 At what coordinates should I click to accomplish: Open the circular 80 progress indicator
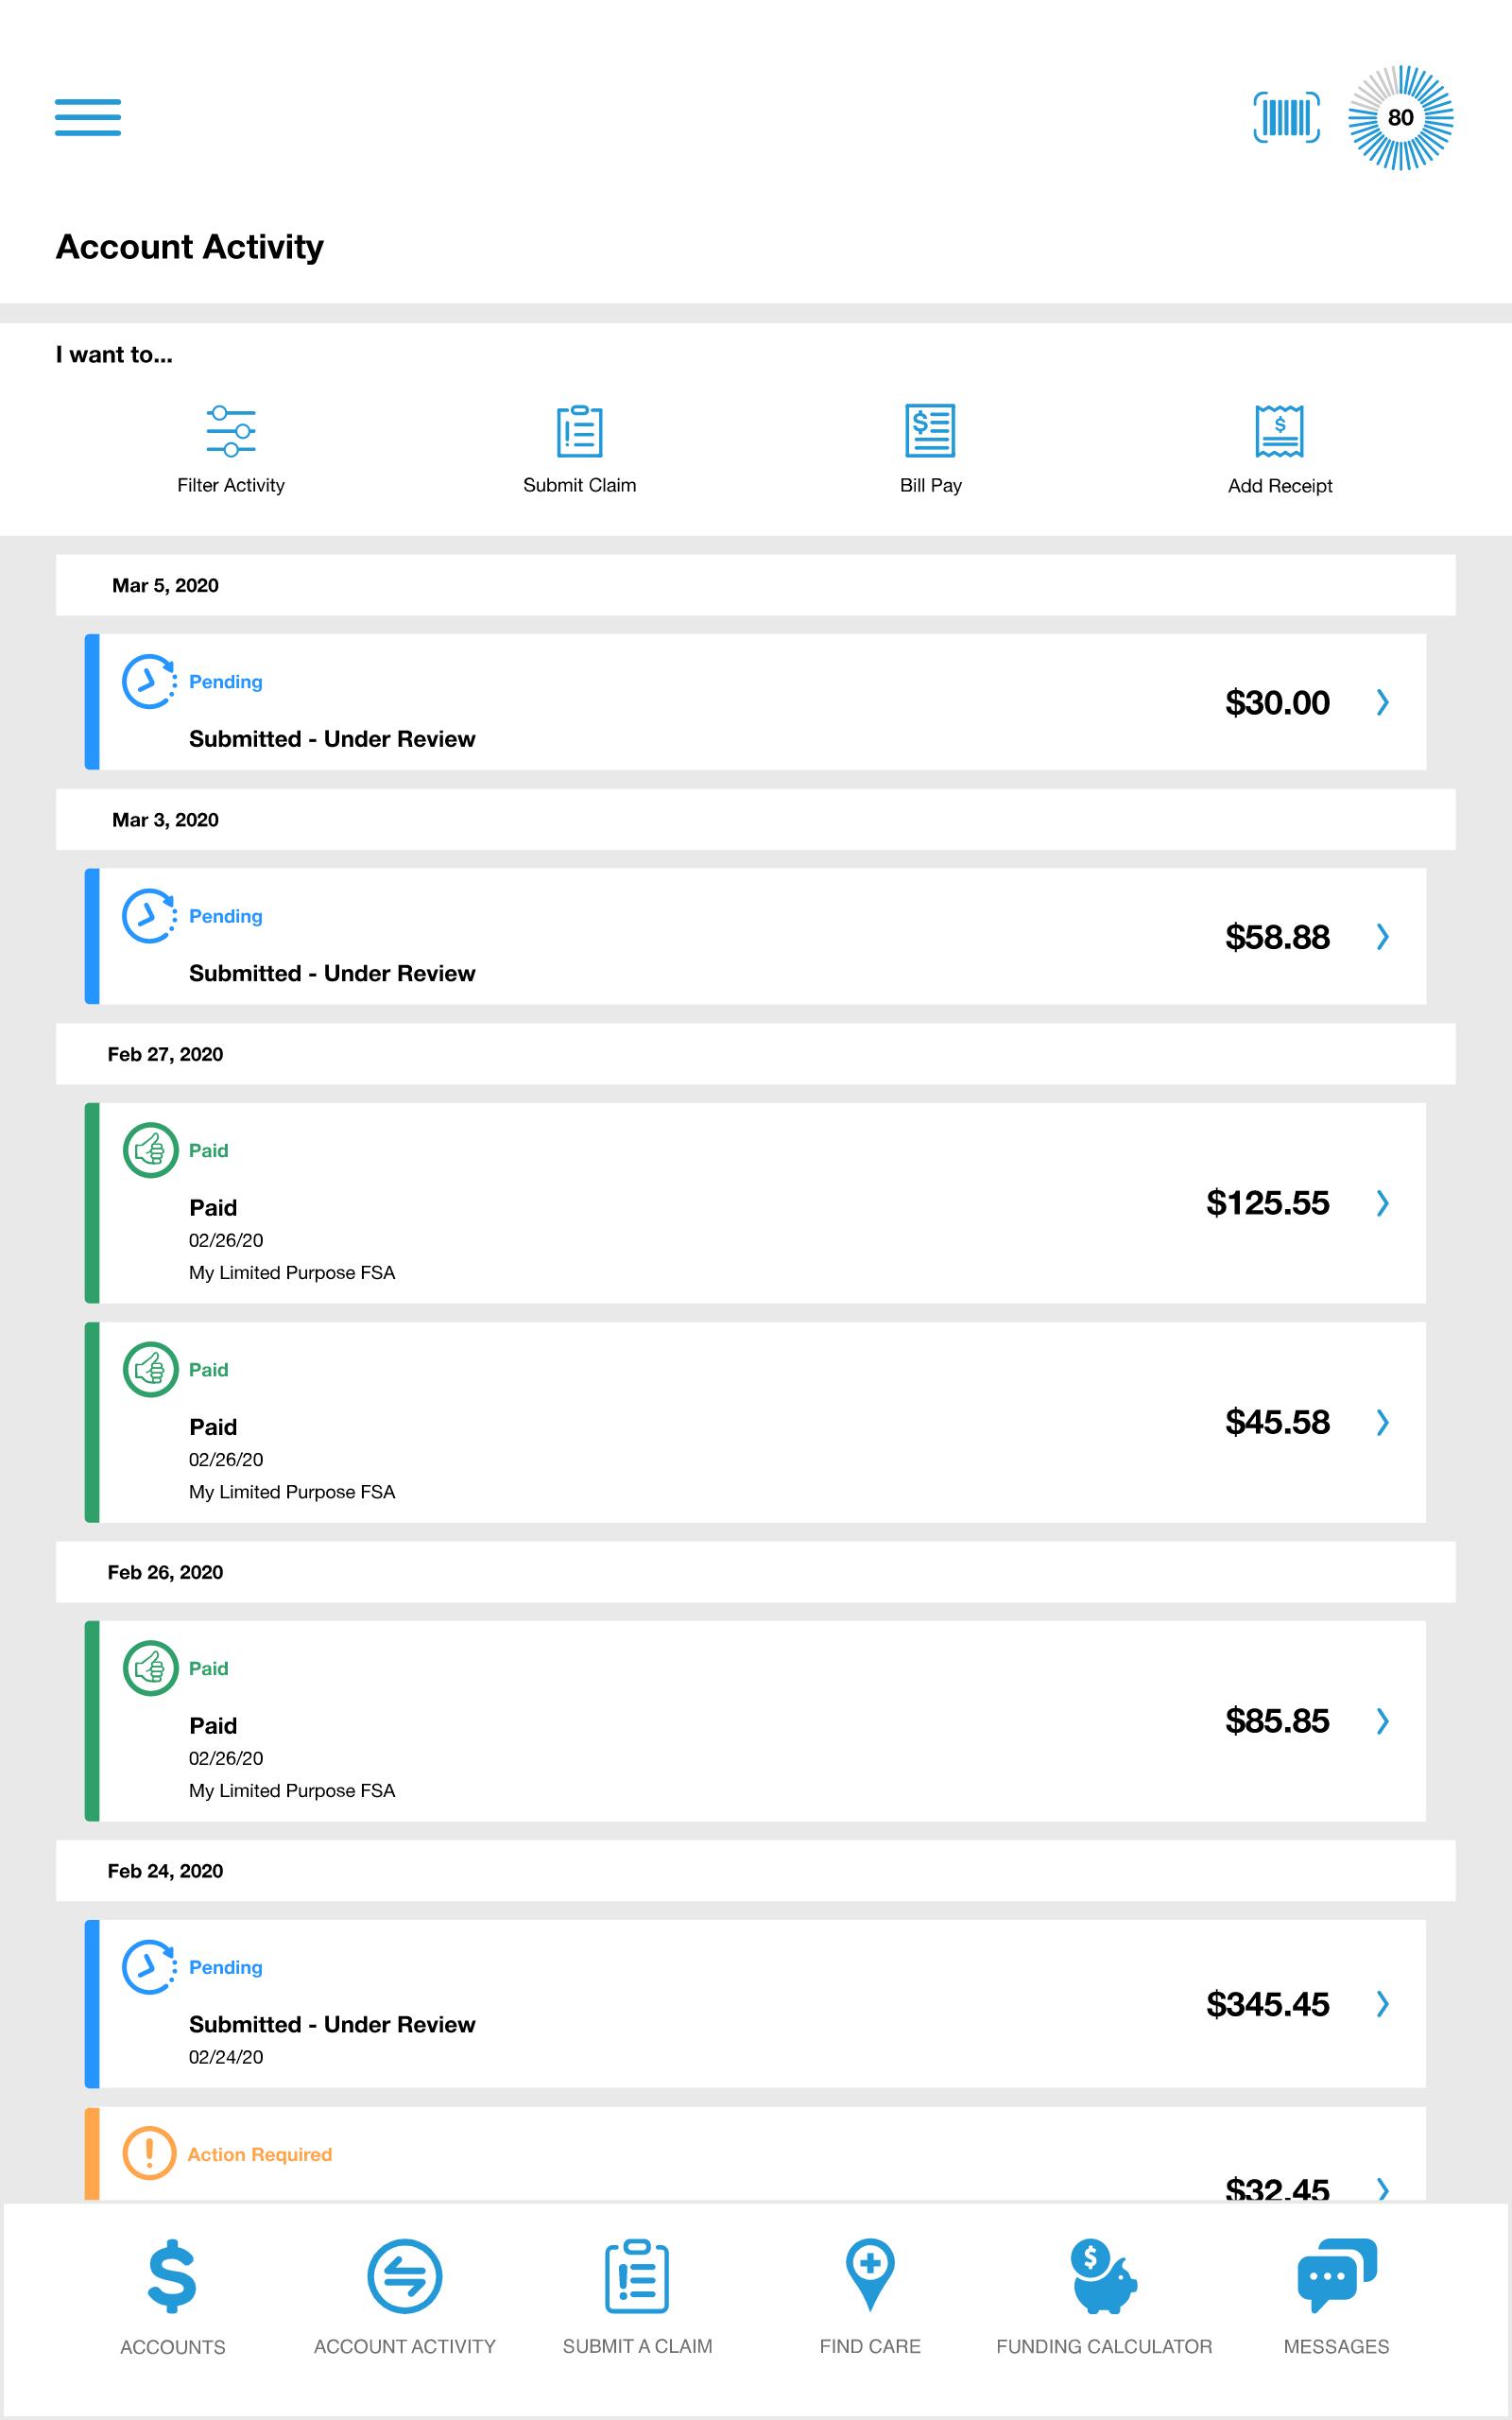pos(1400,117)
